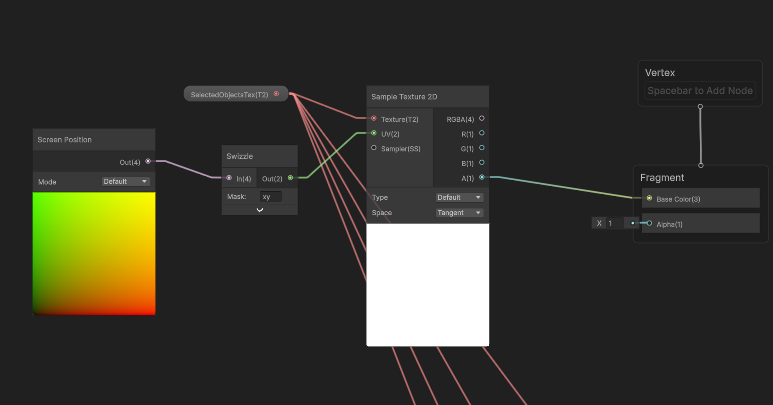Click the Texture(T2) input port
Screen dimensions: 773x405
374,118
